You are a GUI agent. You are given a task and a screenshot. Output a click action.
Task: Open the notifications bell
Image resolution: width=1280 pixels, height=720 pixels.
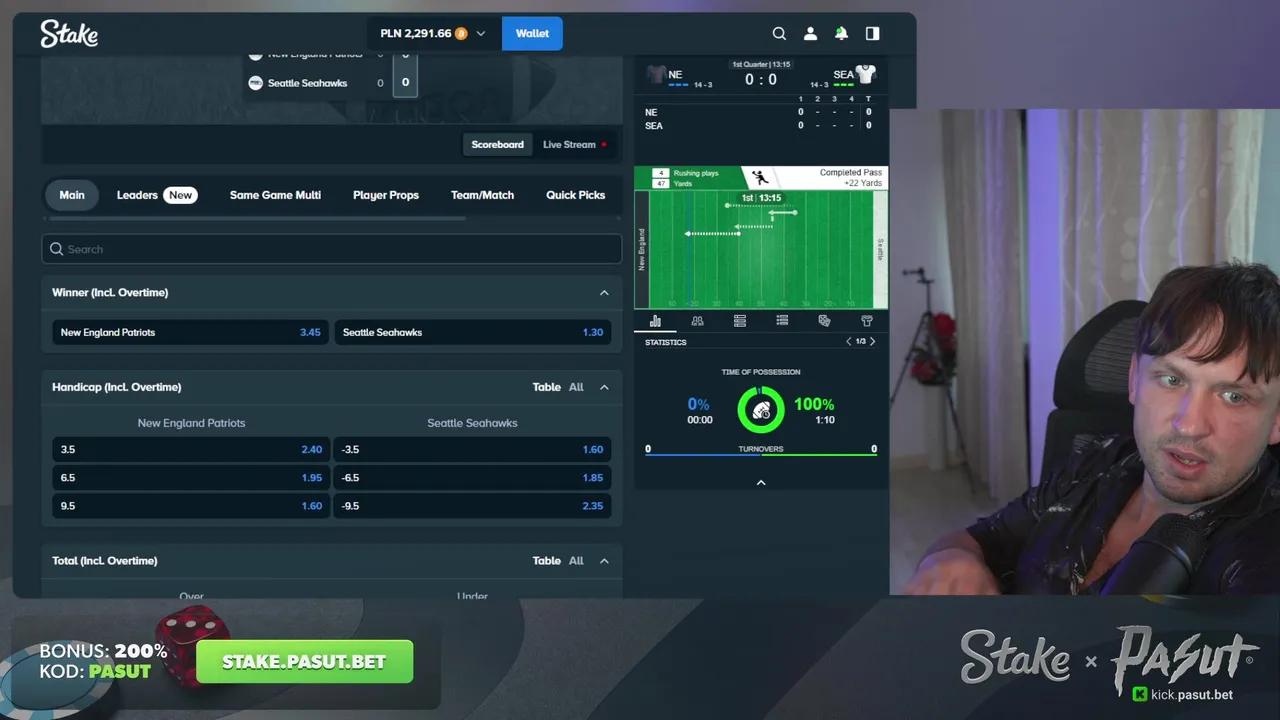pyautogui.click(x=841, y=33)
